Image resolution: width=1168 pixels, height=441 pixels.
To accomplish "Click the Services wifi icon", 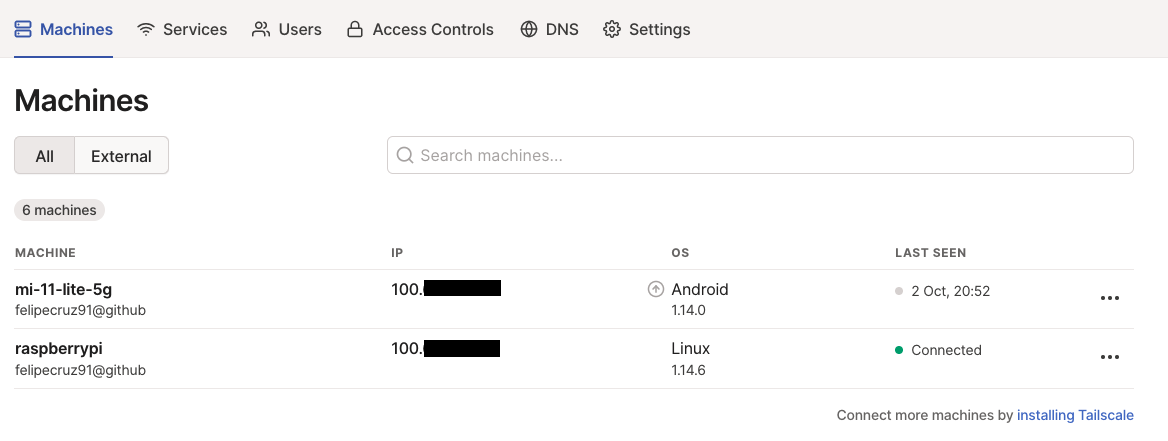I will pos(146,30).
